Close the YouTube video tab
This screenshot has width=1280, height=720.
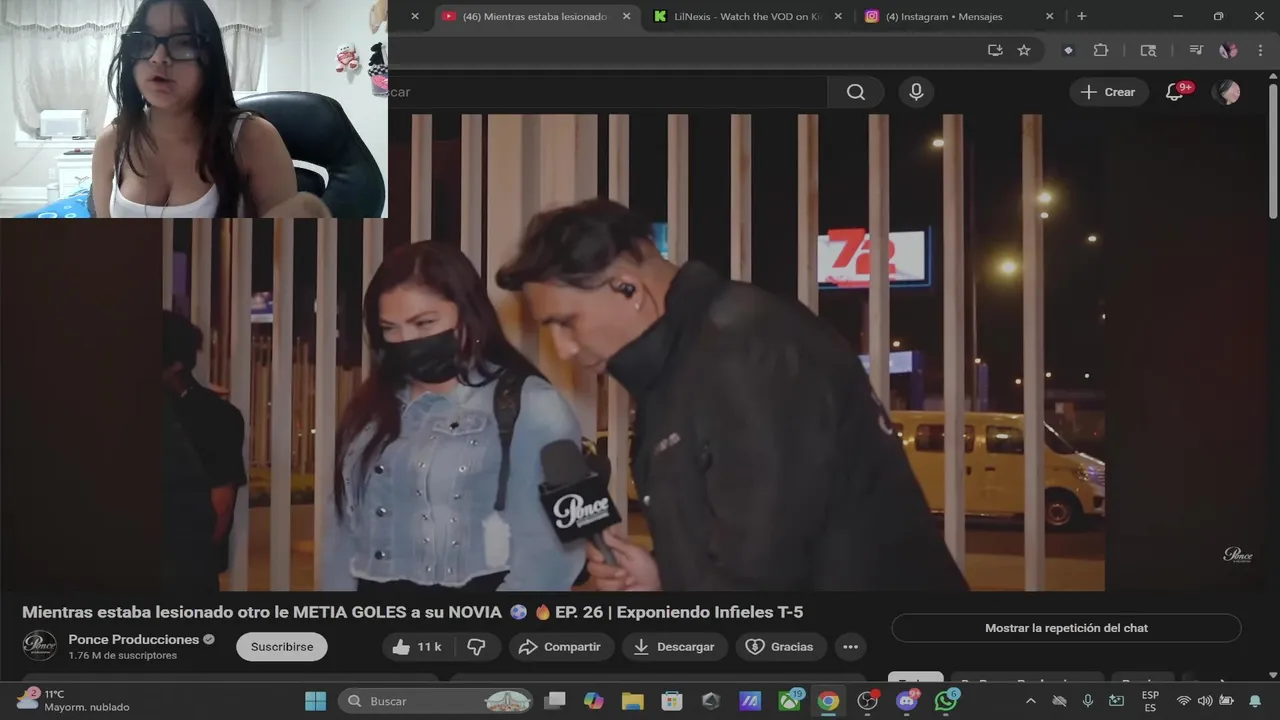[x=626, y=16]
